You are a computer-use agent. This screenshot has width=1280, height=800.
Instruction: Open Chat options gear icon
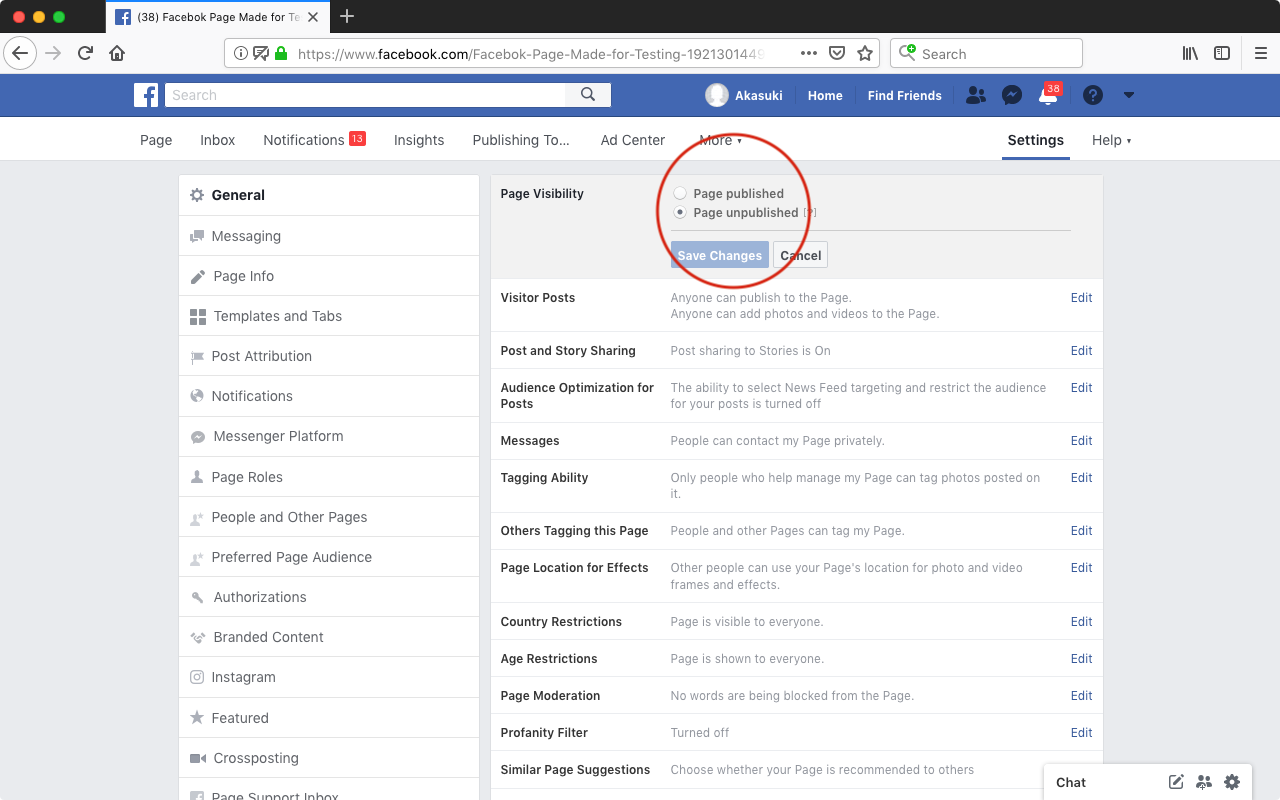point(1232,782)
